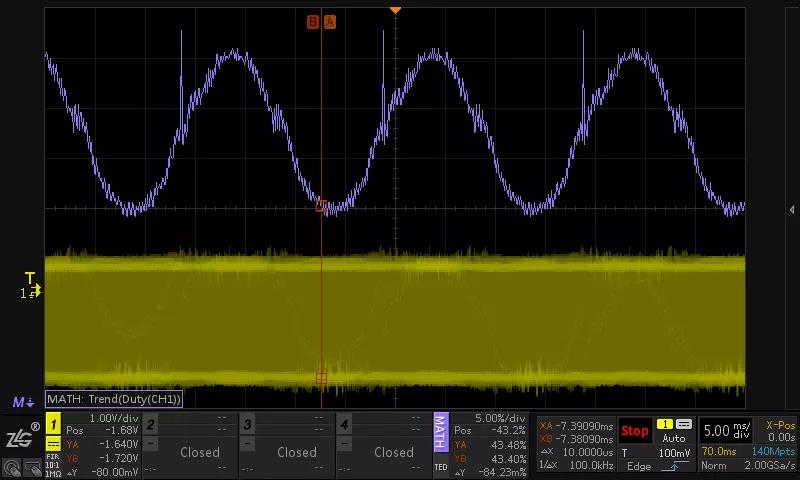The height and width of the screenshot is (480, 800).
Task: Click the Edge trigger type label
Action: pyautogui.click(x=639, y=466)
